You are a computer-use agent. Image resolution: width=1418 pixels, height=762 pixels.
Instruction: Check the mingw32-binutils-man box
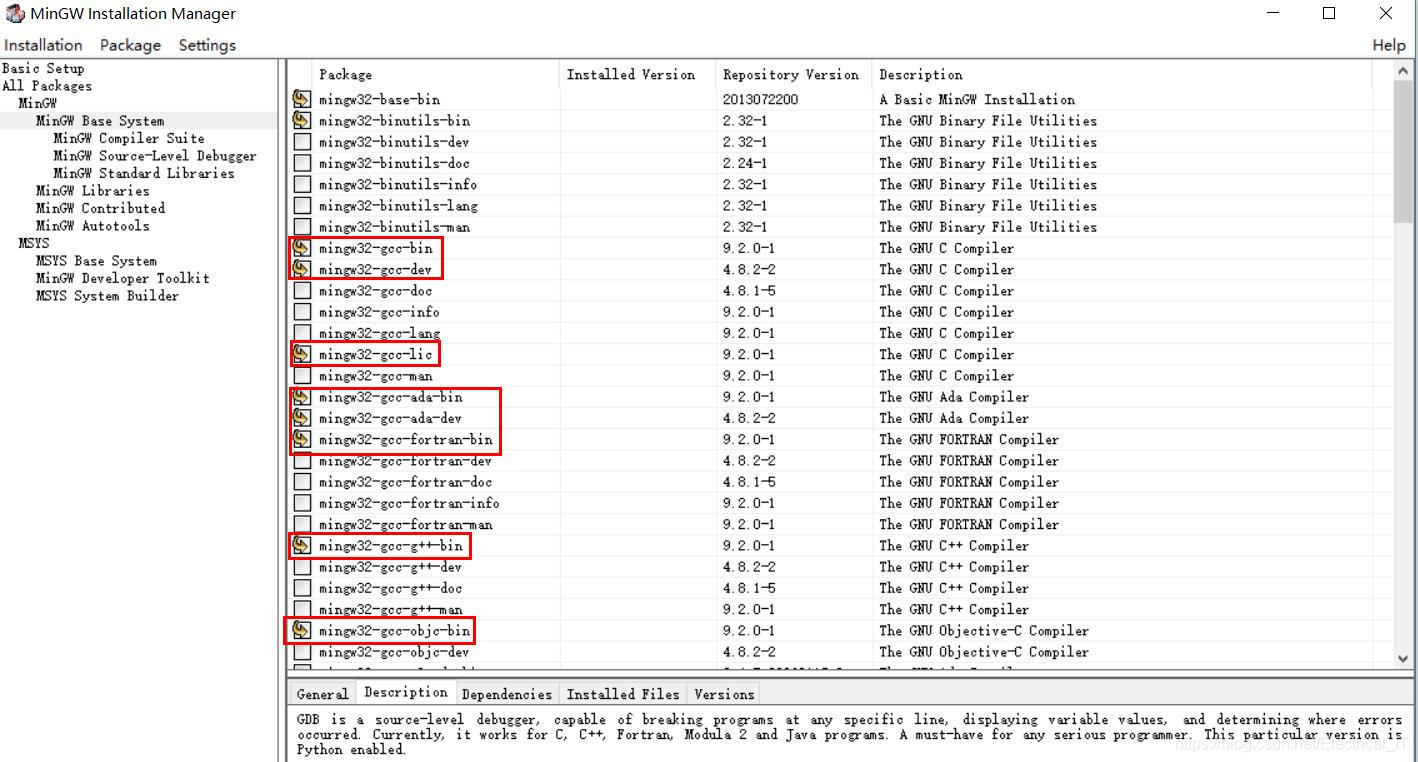(x=302, y=227)
